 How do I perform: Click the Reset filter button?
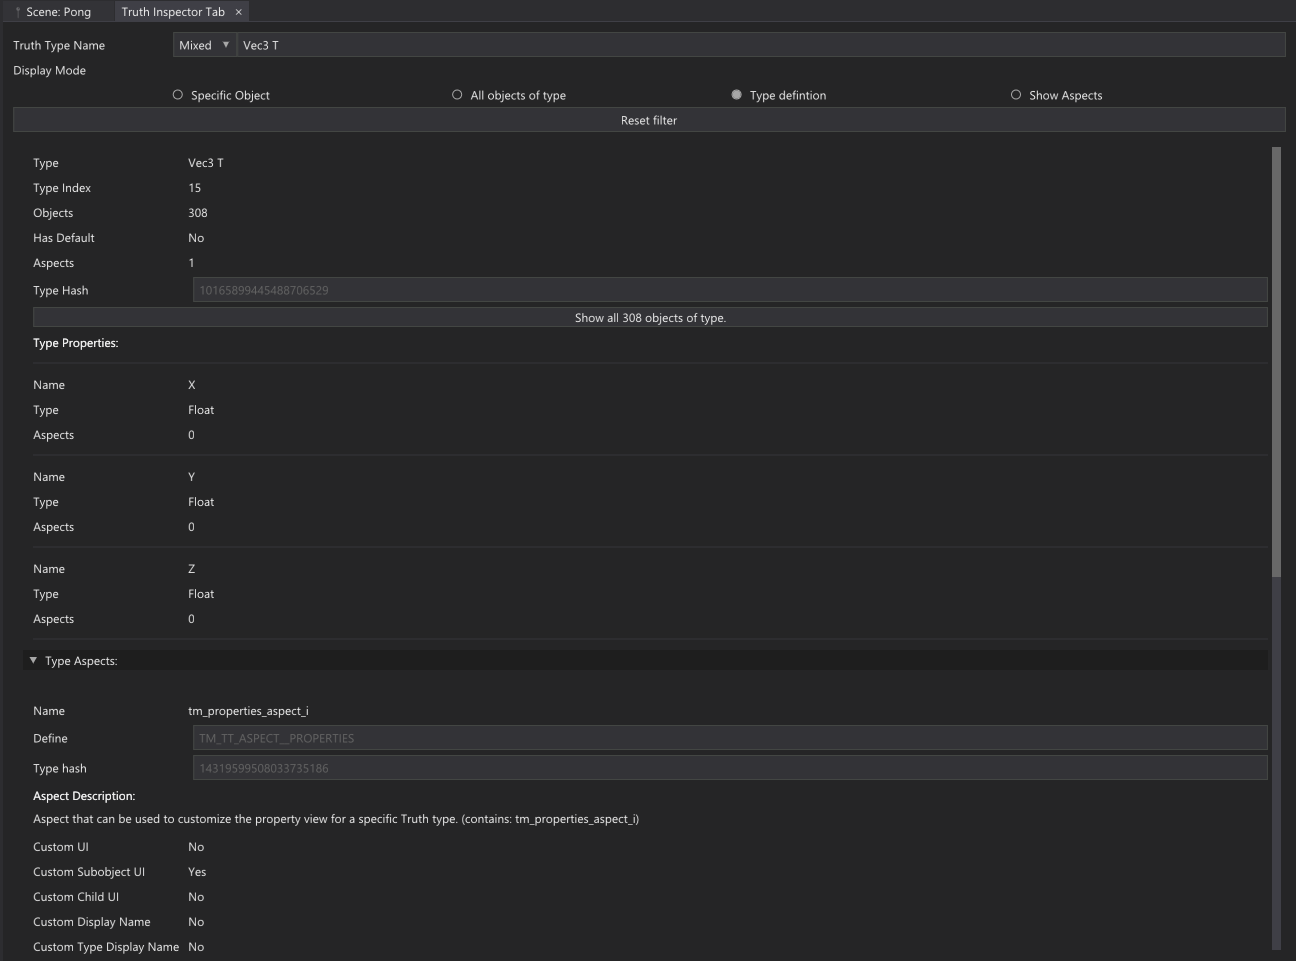pyautogui.click(x=648, y=119)
